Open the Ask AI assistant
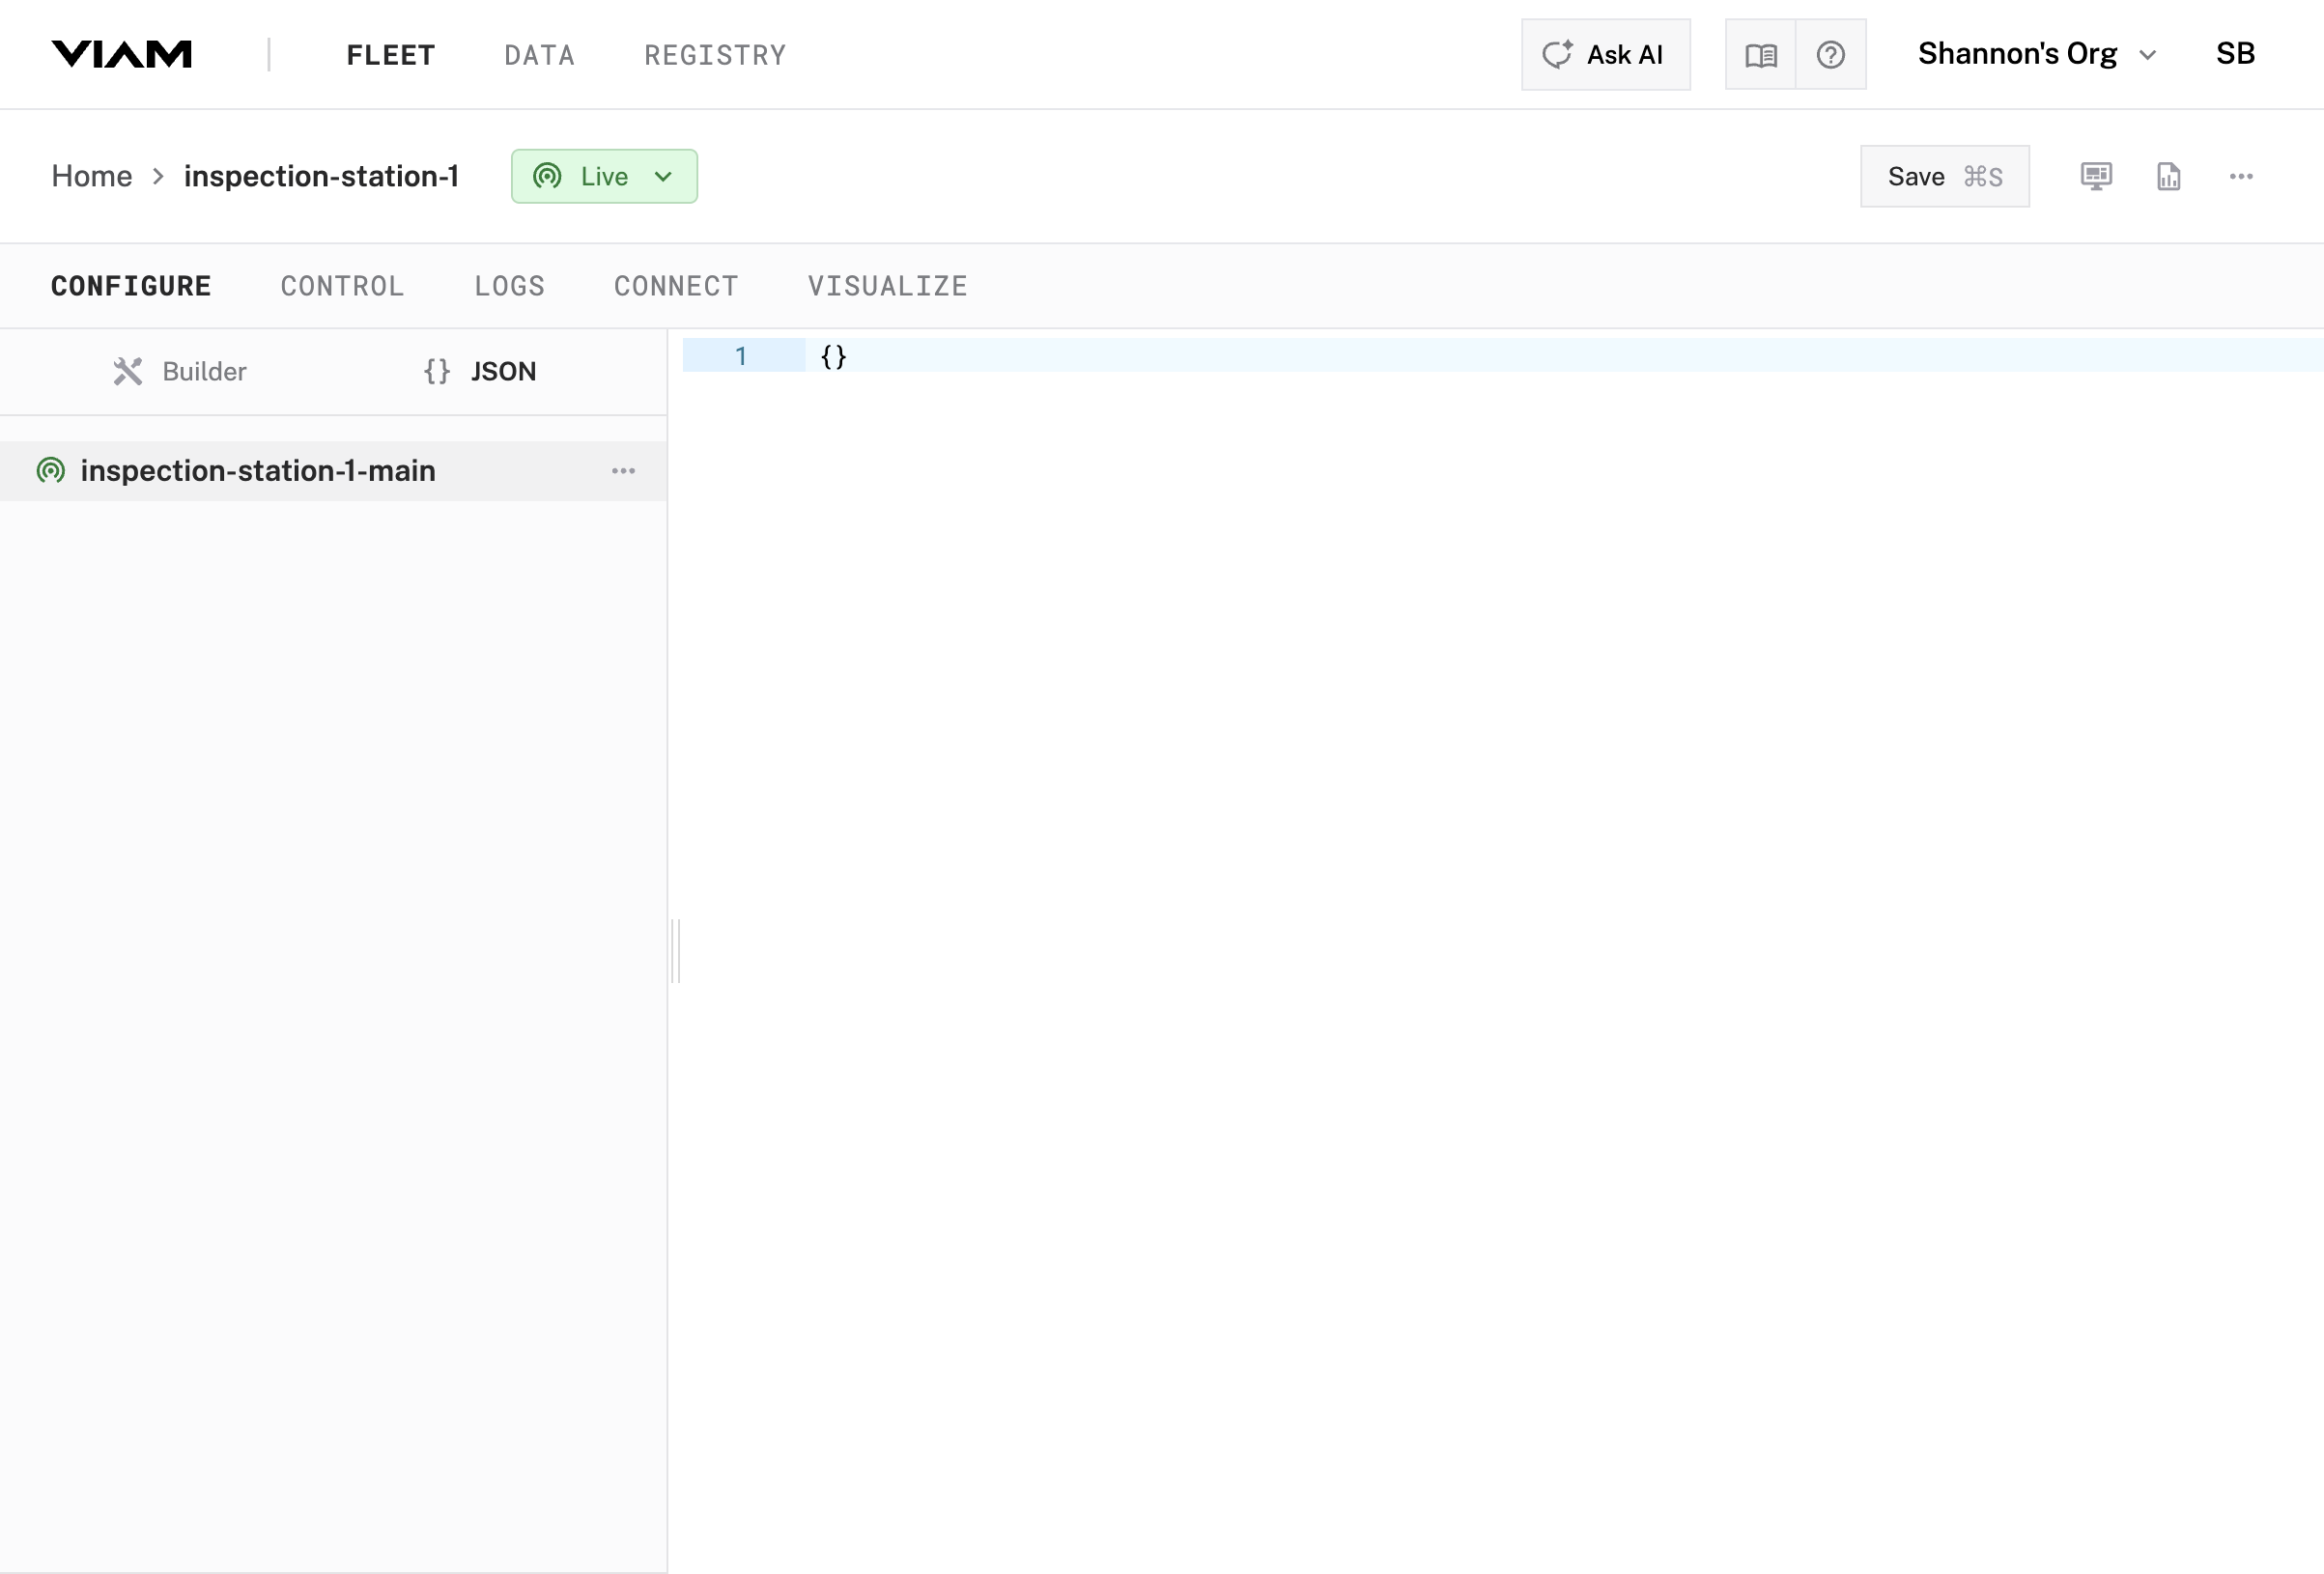The width and height of the screenshot is (2324, 1574). point(1605,54)
